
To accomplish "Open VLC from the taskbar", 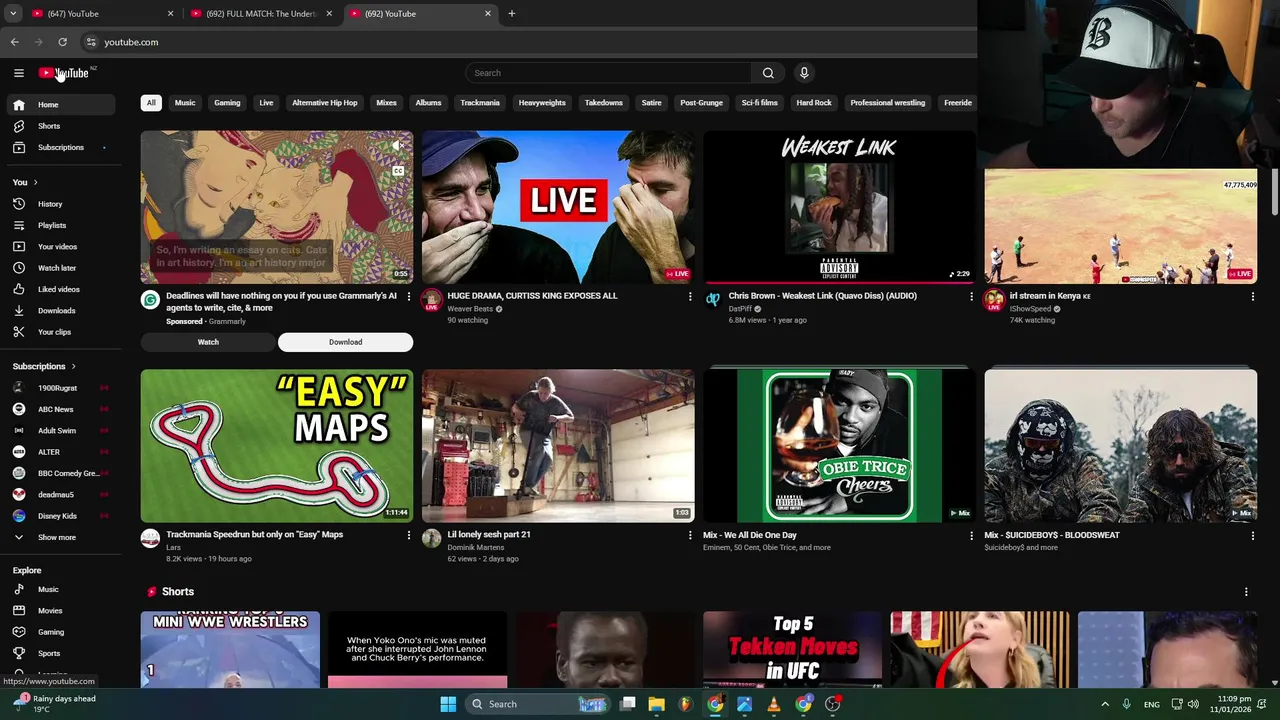I will pyautogui.click(x=773, y=704).
